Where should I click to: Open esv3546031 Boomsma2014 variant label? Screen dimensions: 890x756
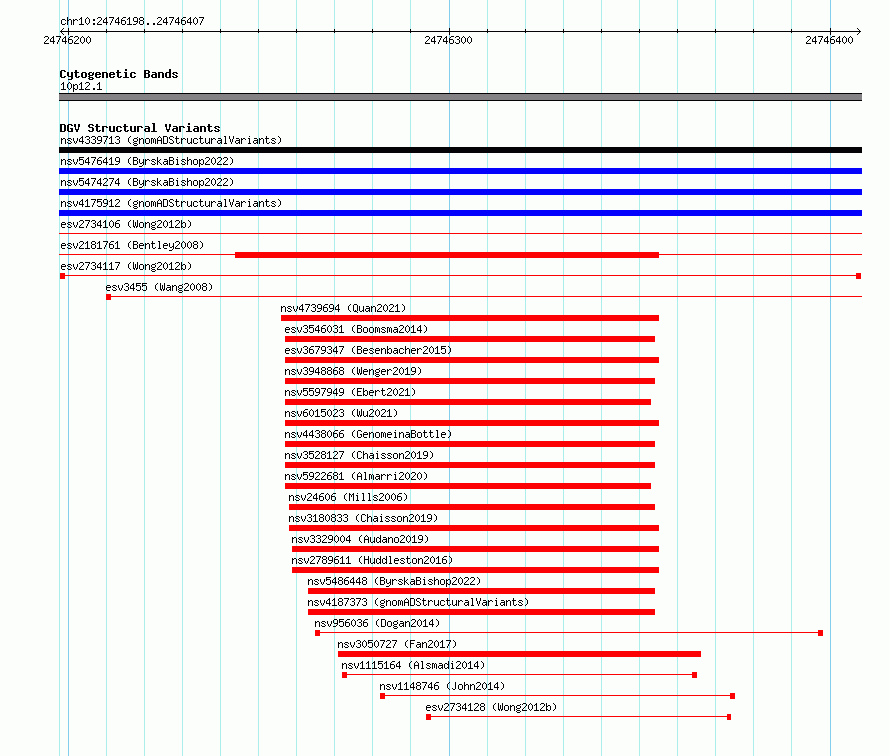(356, 329)
